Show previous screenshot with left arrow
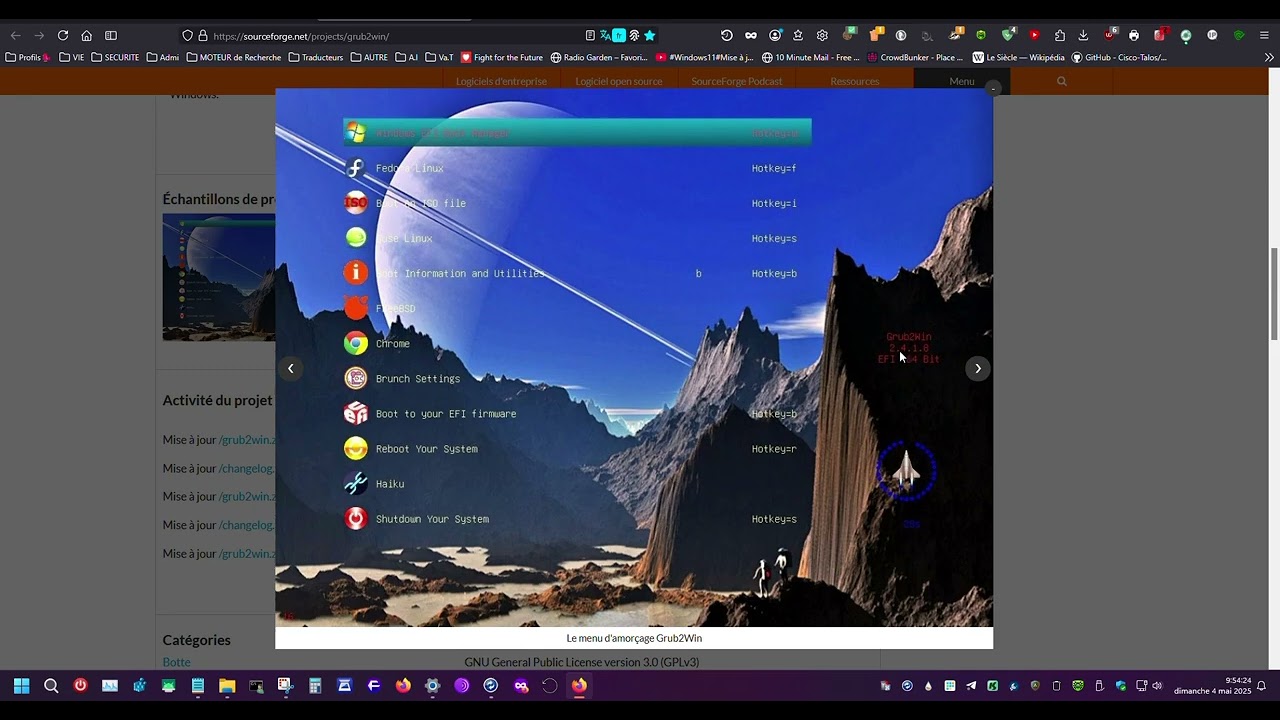1280x720 pixels. (291, 369)
